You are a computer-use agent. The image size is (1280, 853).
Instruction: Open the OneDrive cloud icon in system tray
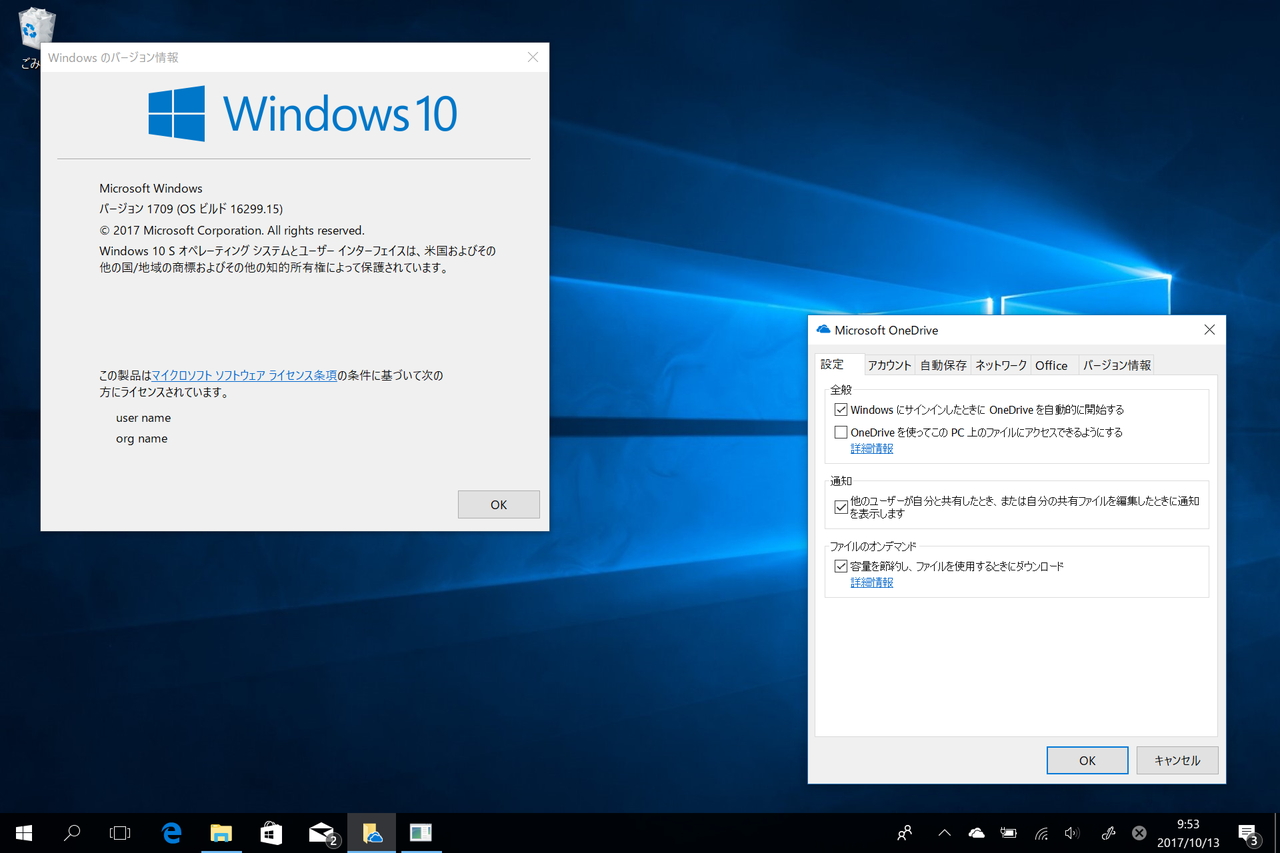point(976,832)
